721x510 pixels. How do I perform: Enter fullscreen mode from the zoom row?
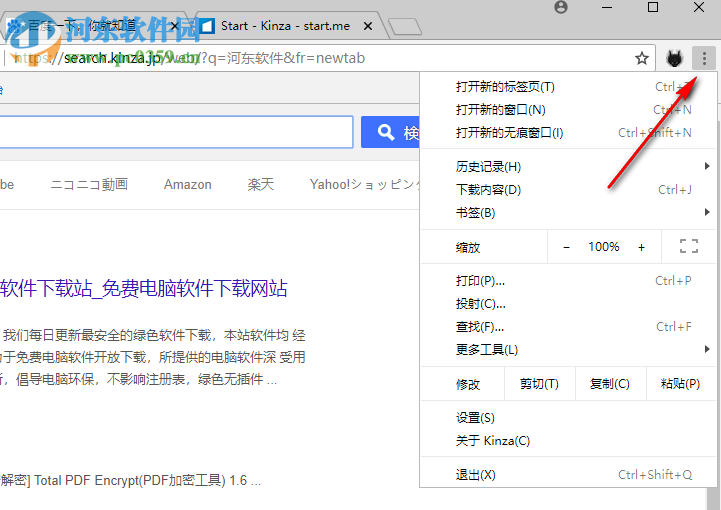(688, 246)
